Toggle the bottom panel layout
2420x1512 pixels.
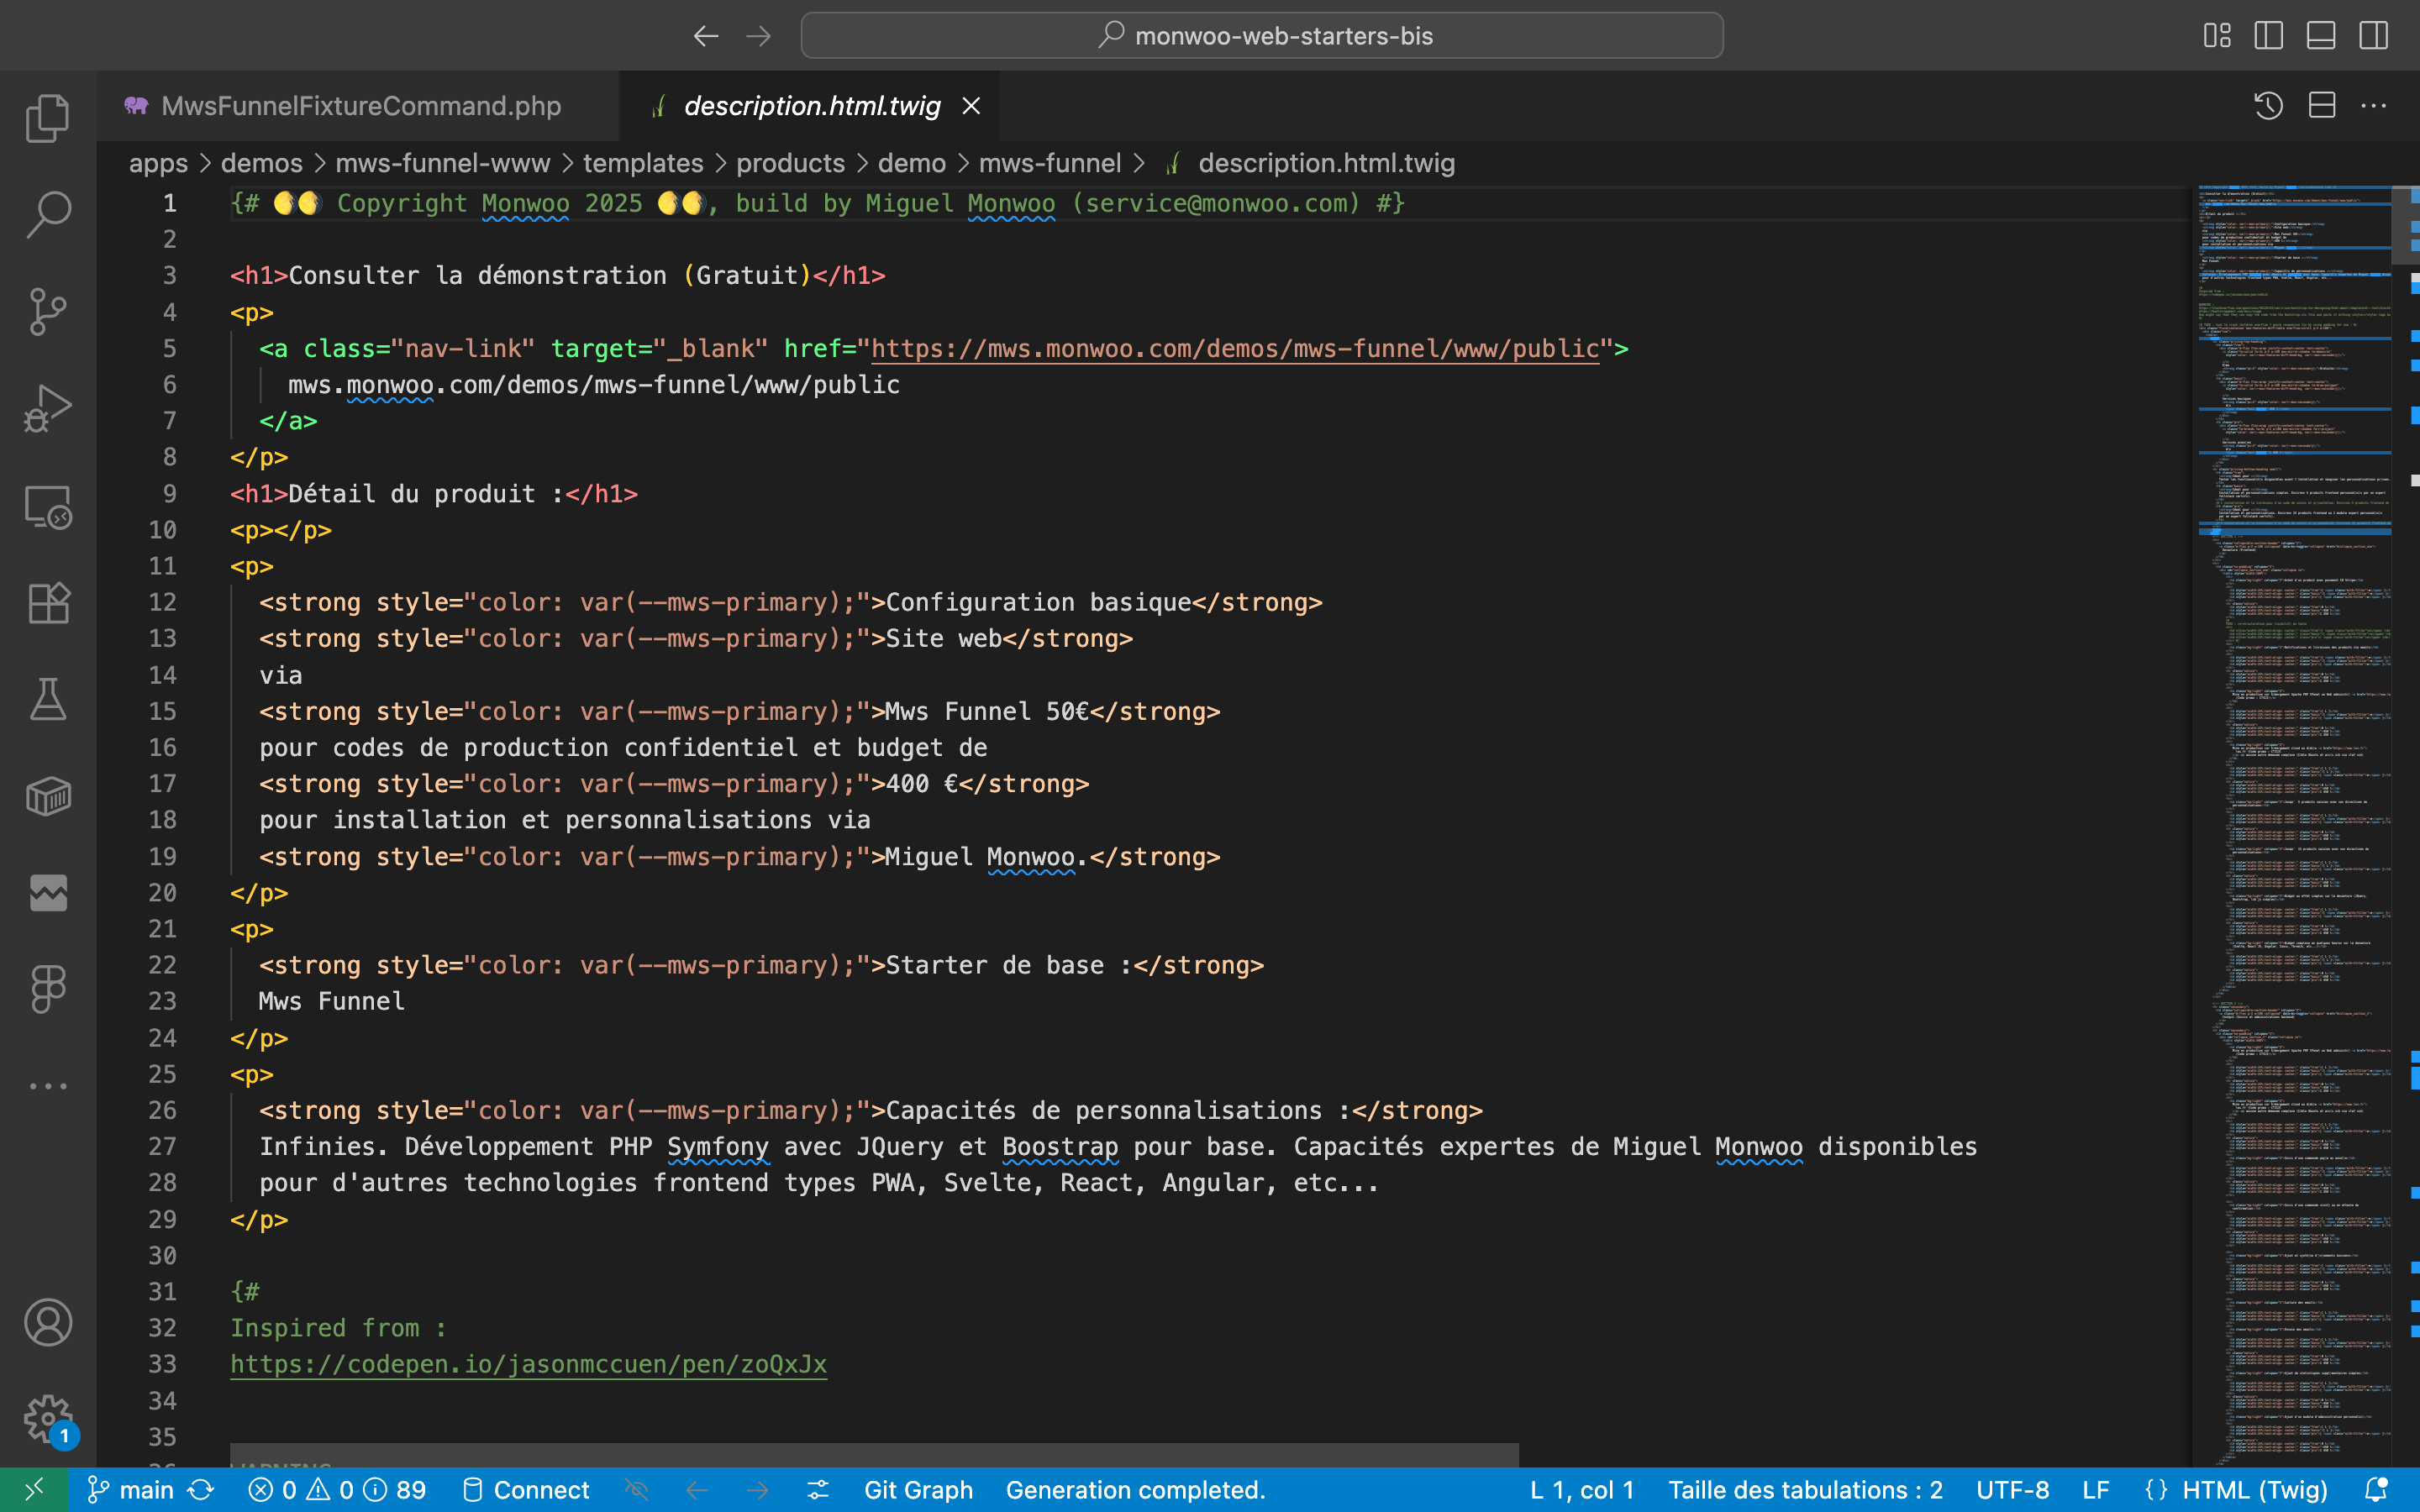point(2320,36)
